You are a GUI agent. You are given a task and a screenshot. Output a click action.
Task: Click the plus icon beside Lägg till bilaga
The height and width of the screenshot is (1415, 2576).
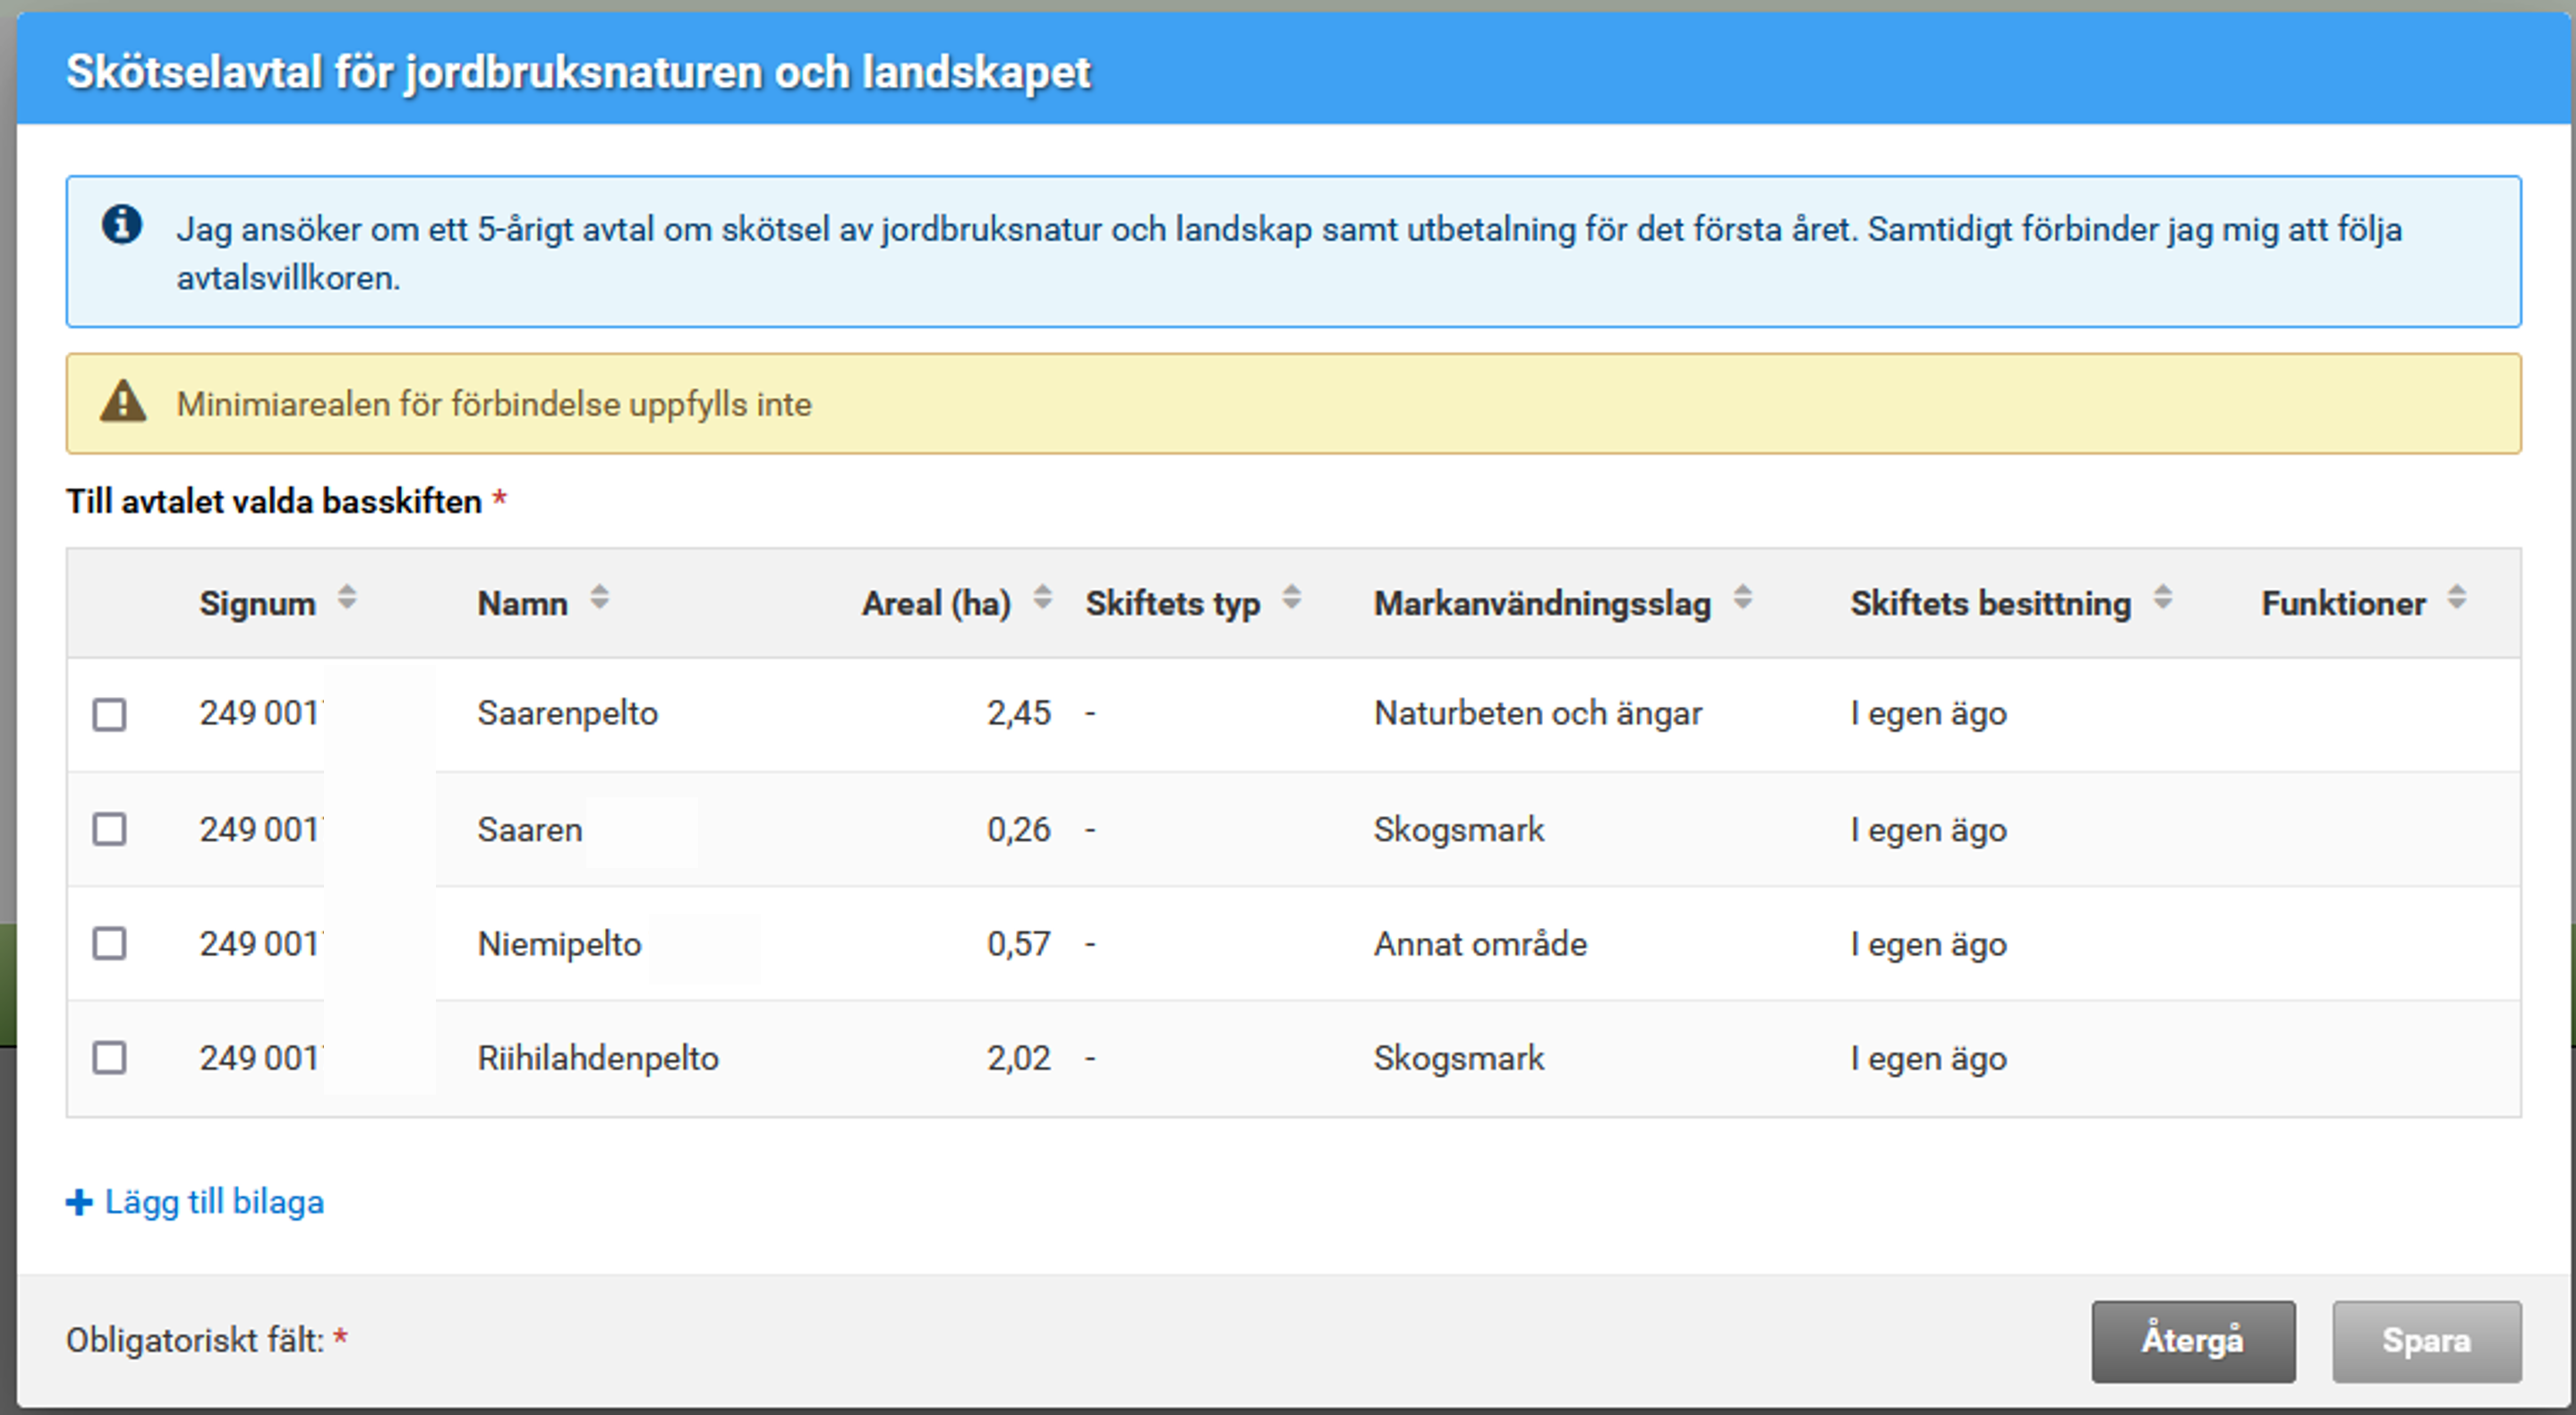[x=79, y=1202]
